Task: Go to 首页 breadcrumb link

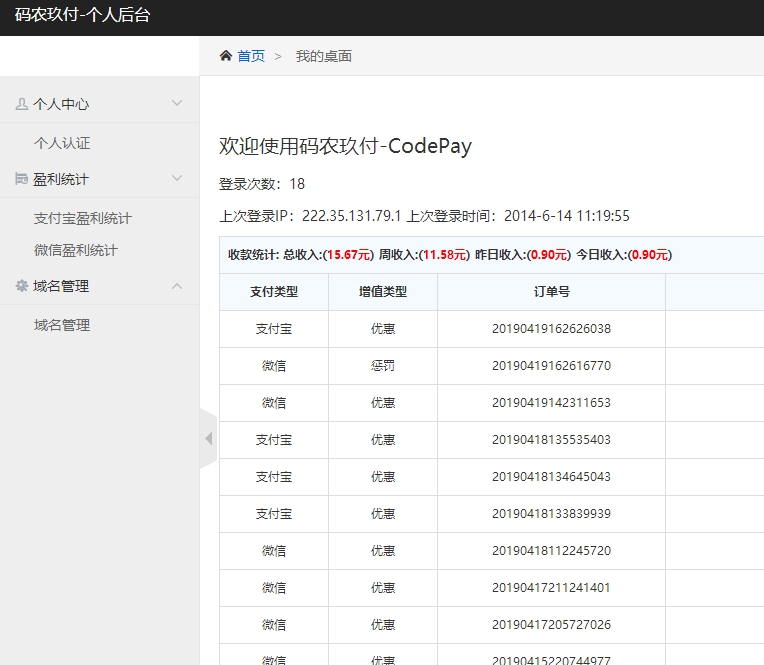Action: tap(251, 56)
